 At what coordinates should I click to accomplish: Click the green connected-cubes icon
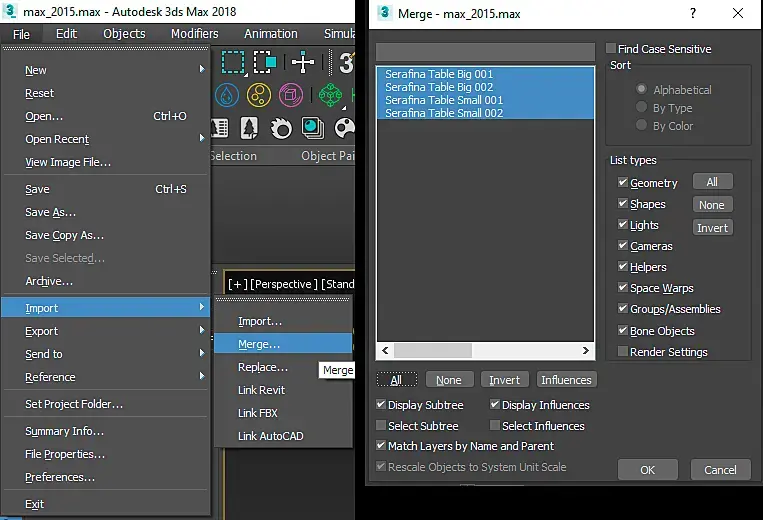tap(330, 95)
